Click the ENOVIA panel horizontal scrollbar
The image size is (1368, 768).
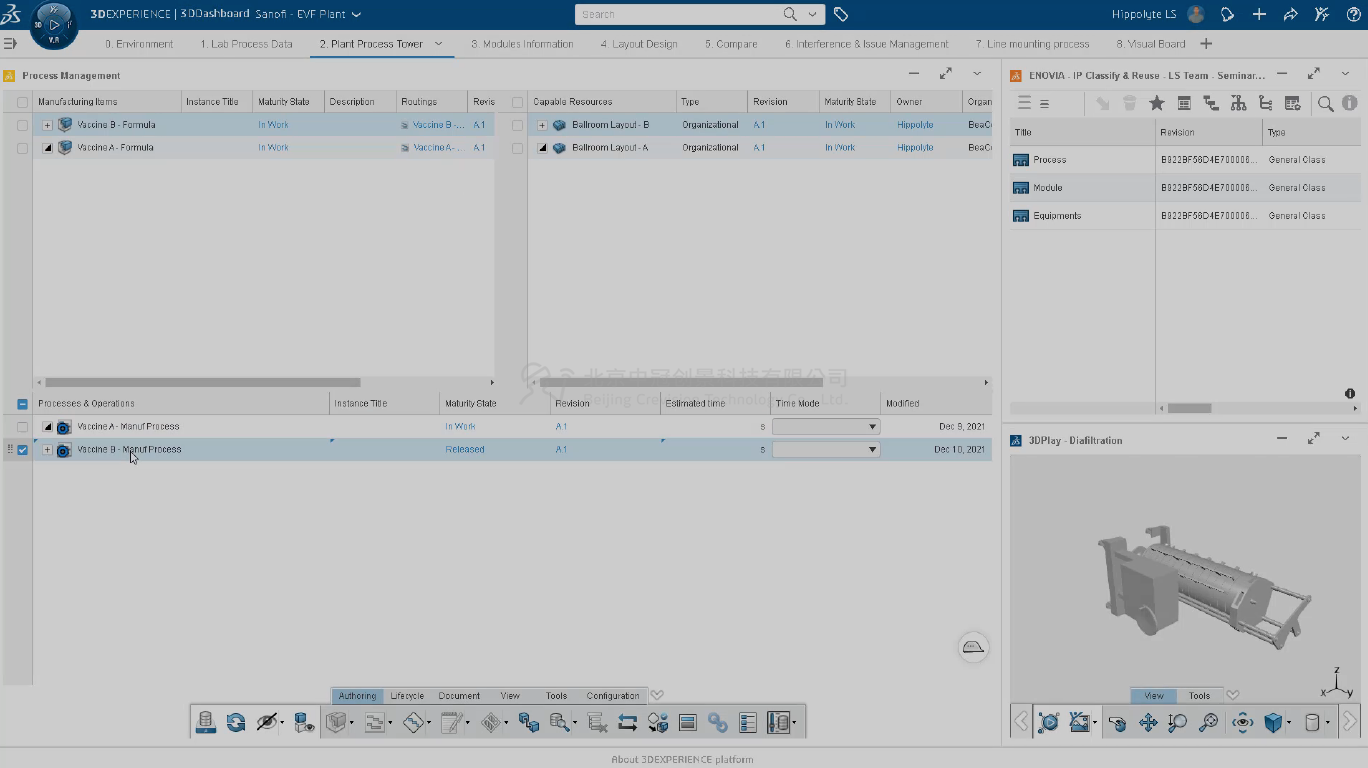(1189, 408)
